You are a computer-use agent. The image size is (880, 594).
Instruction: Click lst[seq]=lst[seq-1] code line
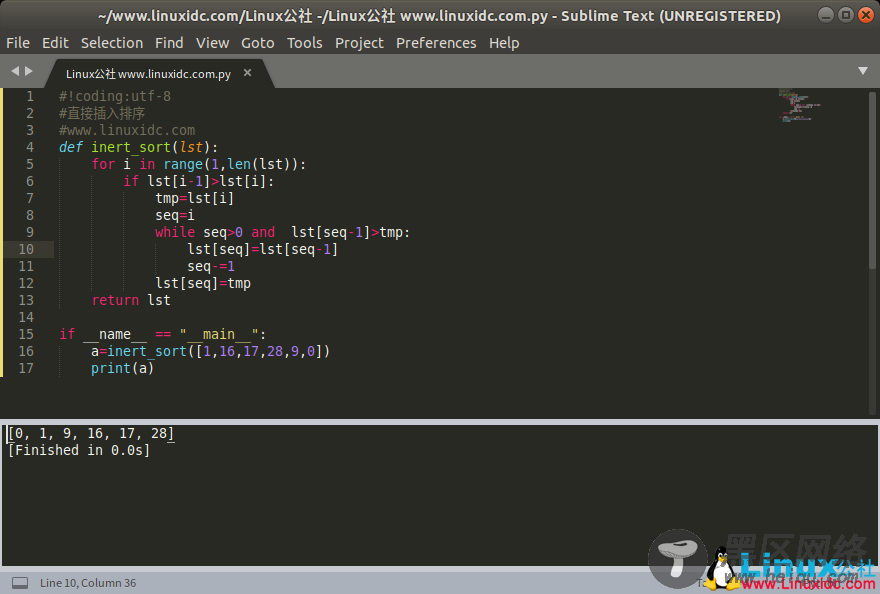[263, 249]
